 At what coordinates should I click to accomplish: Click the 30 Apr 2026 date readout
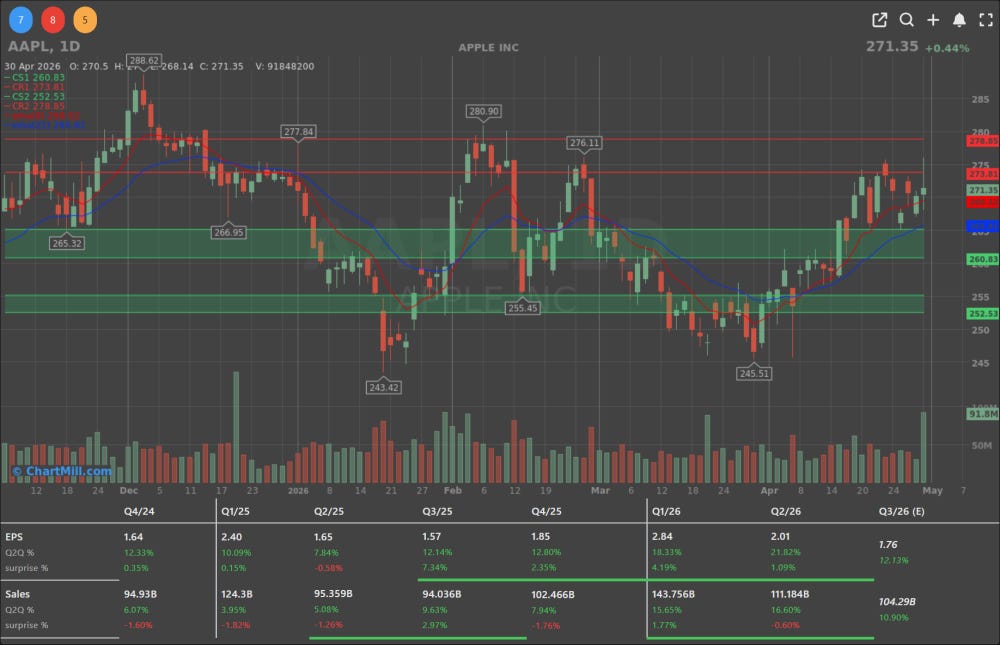[x=33, y=66]
